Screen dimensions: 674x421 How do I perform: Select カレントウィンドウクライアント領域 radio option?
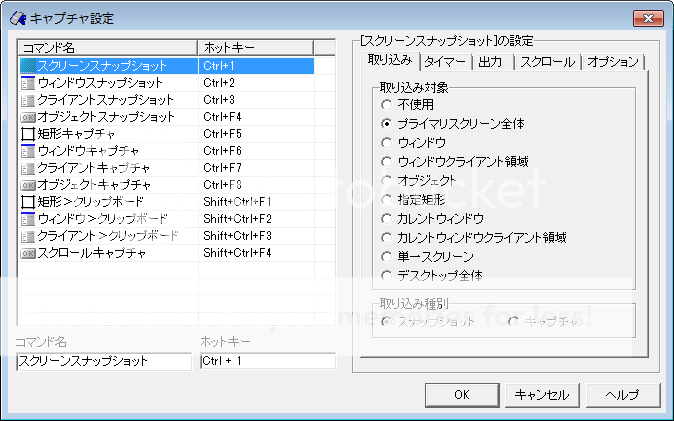[386, 237]
